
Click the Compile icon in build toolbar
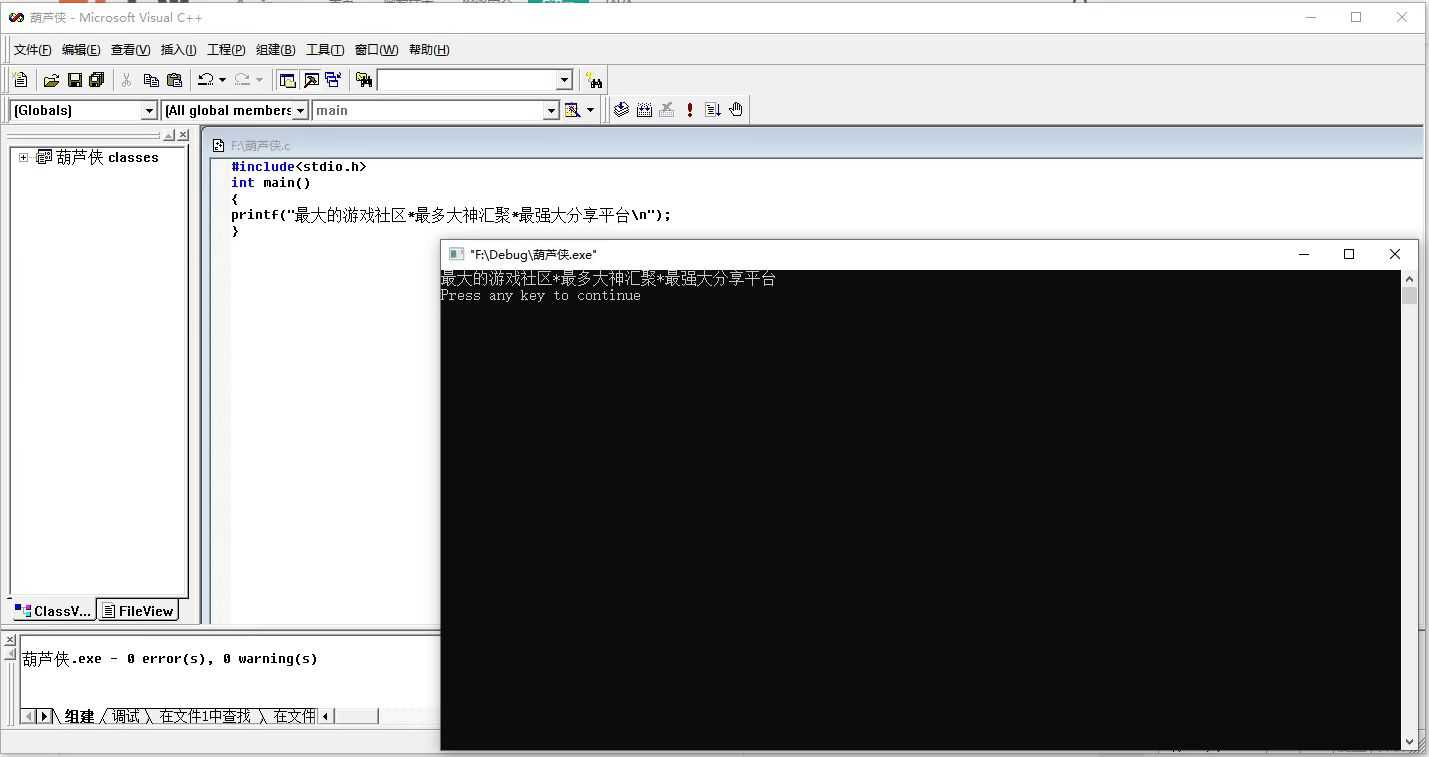621,110
